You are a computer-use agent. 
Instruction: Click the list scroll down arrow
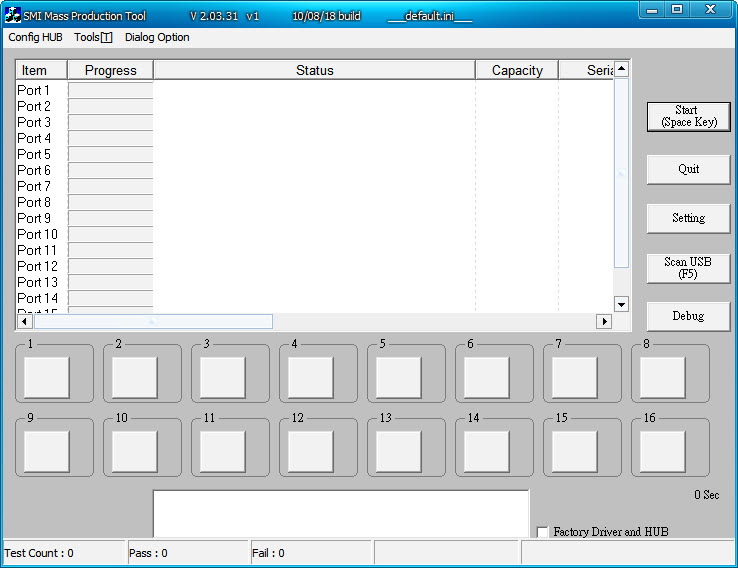click(x=621, y=304)
